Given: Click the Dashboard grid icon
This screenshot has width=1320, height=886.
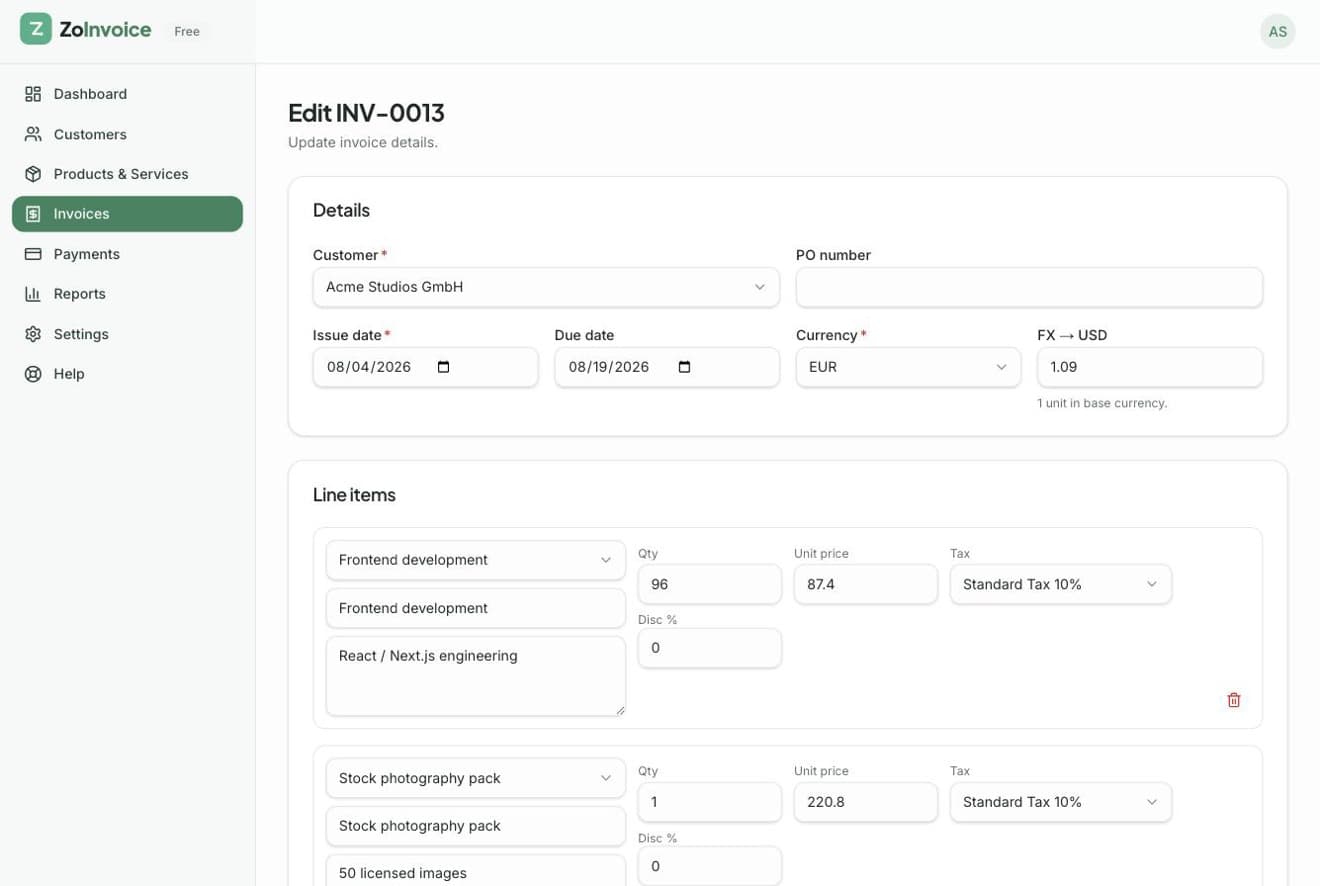Looking at the screenshot, I should (x=33, y=94).
